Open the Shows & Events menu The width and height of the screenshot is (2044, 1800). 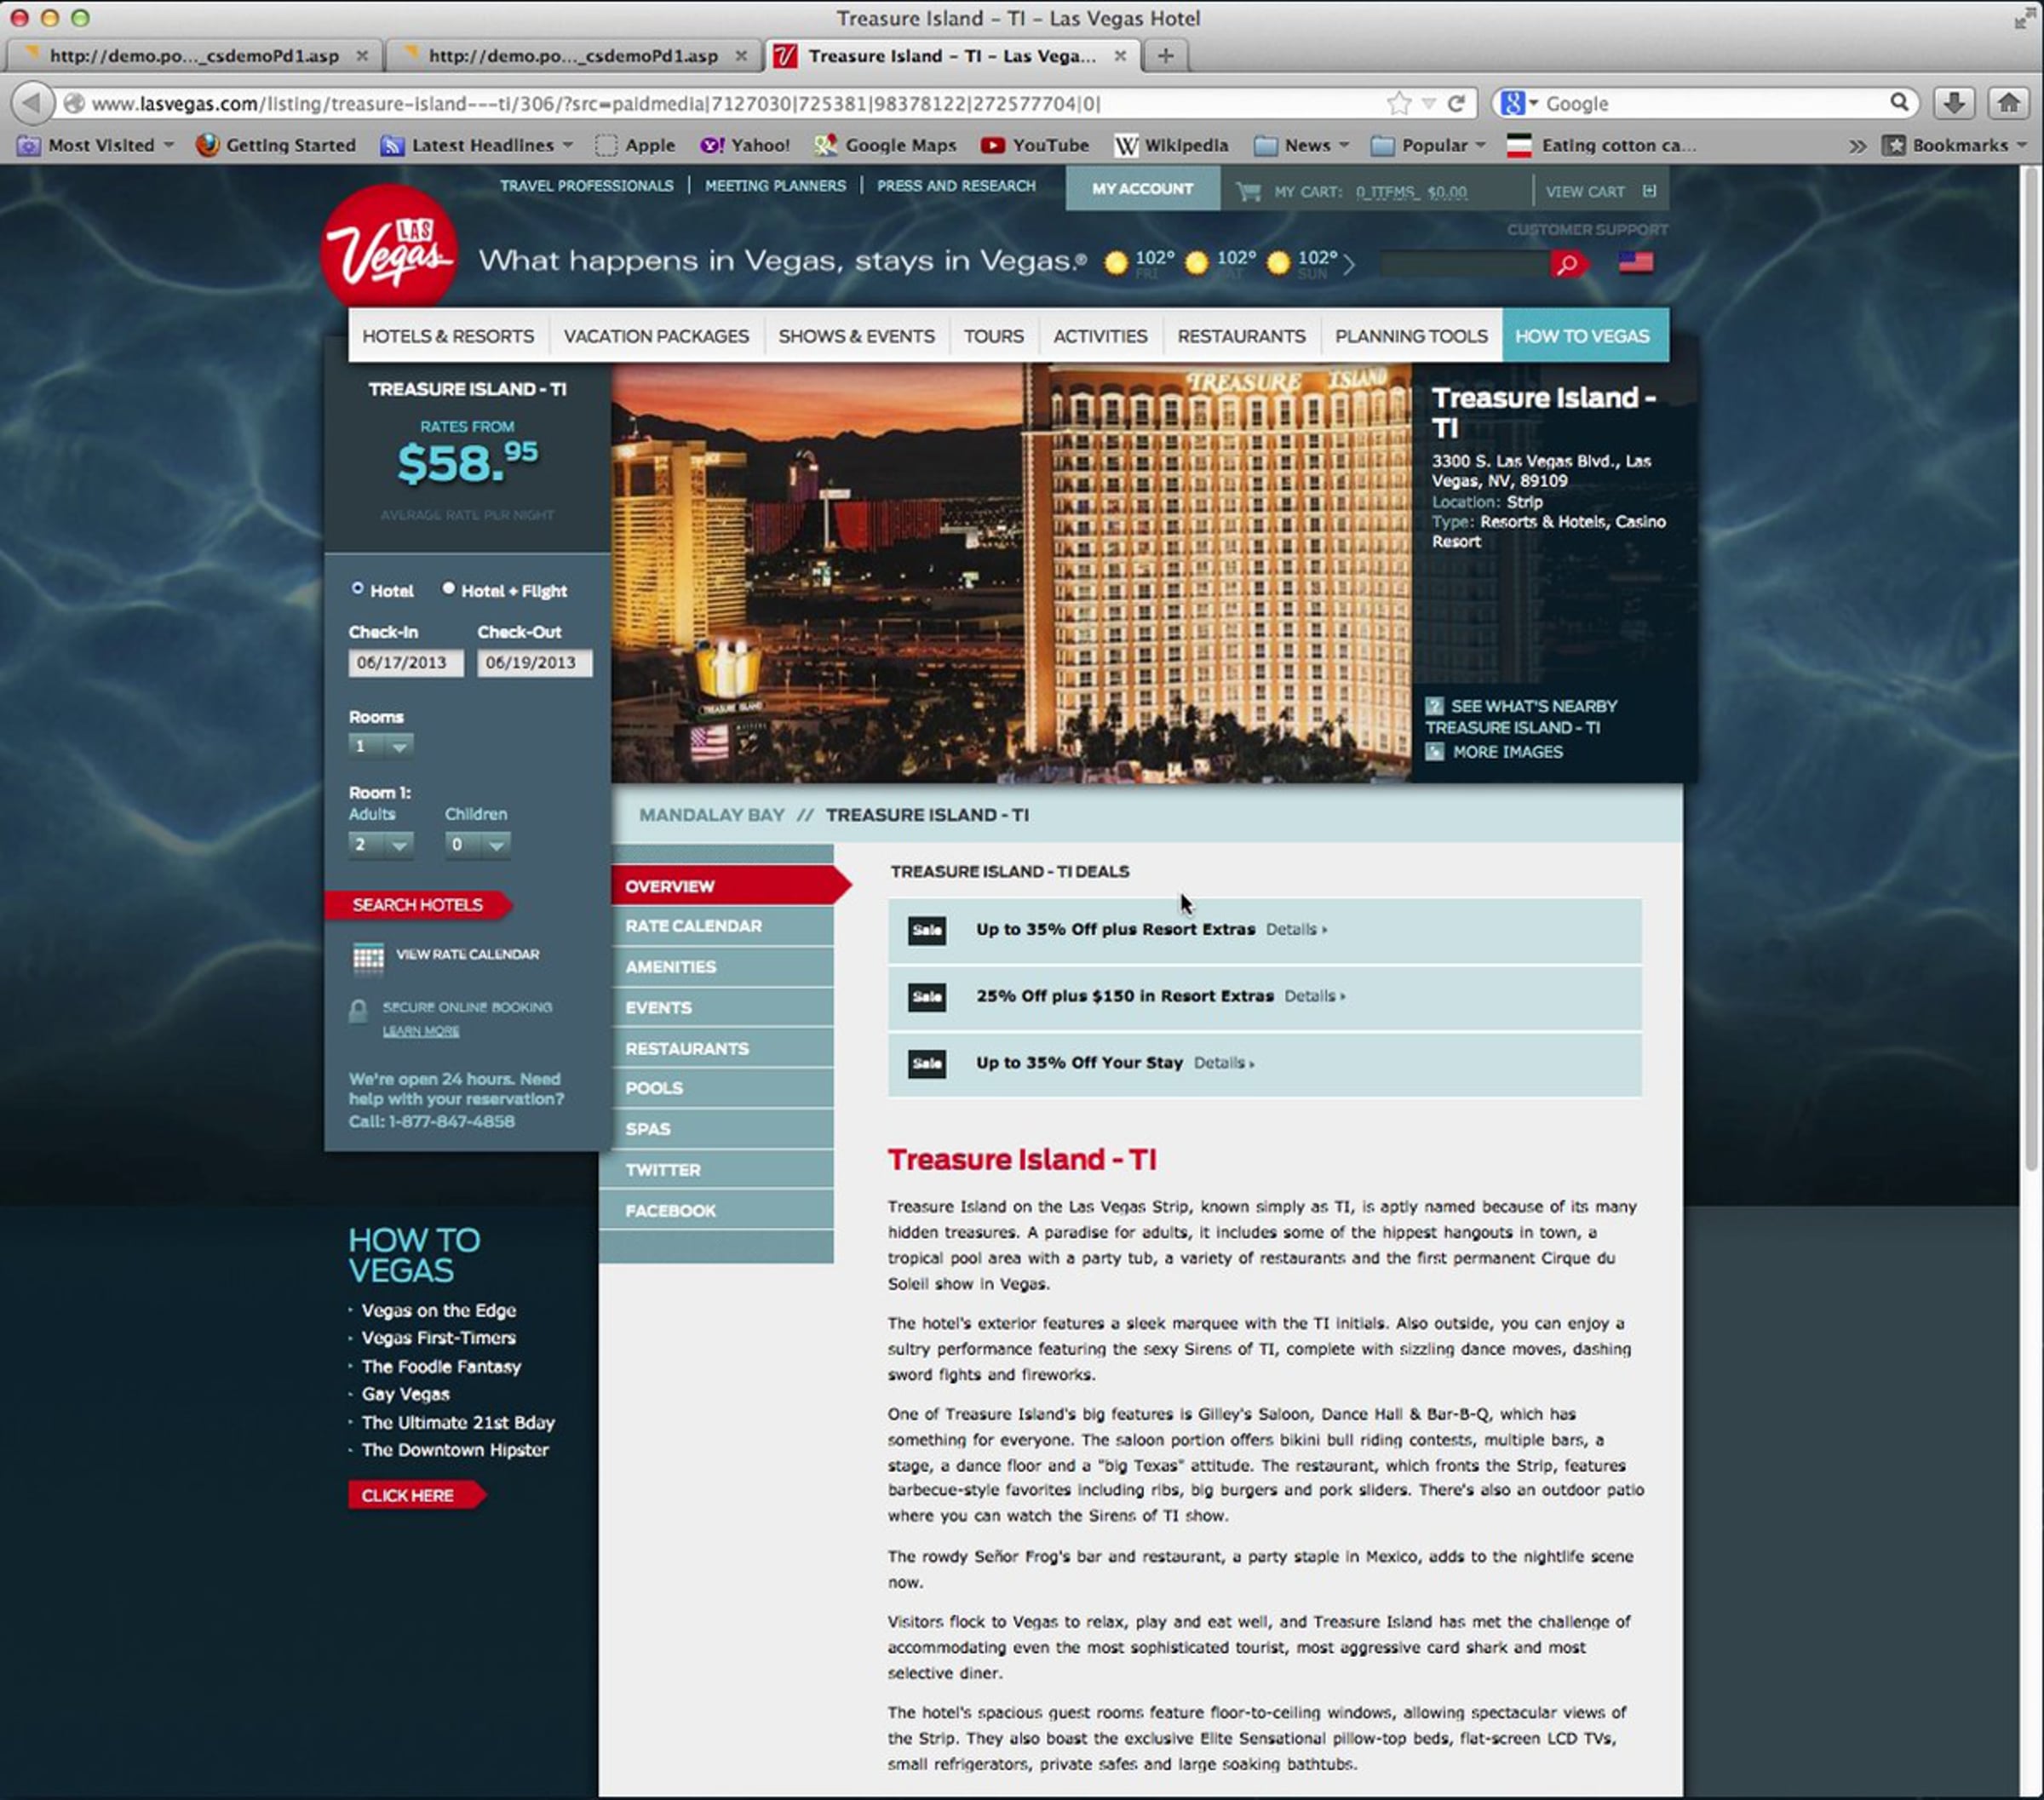(x=856, y=336)
